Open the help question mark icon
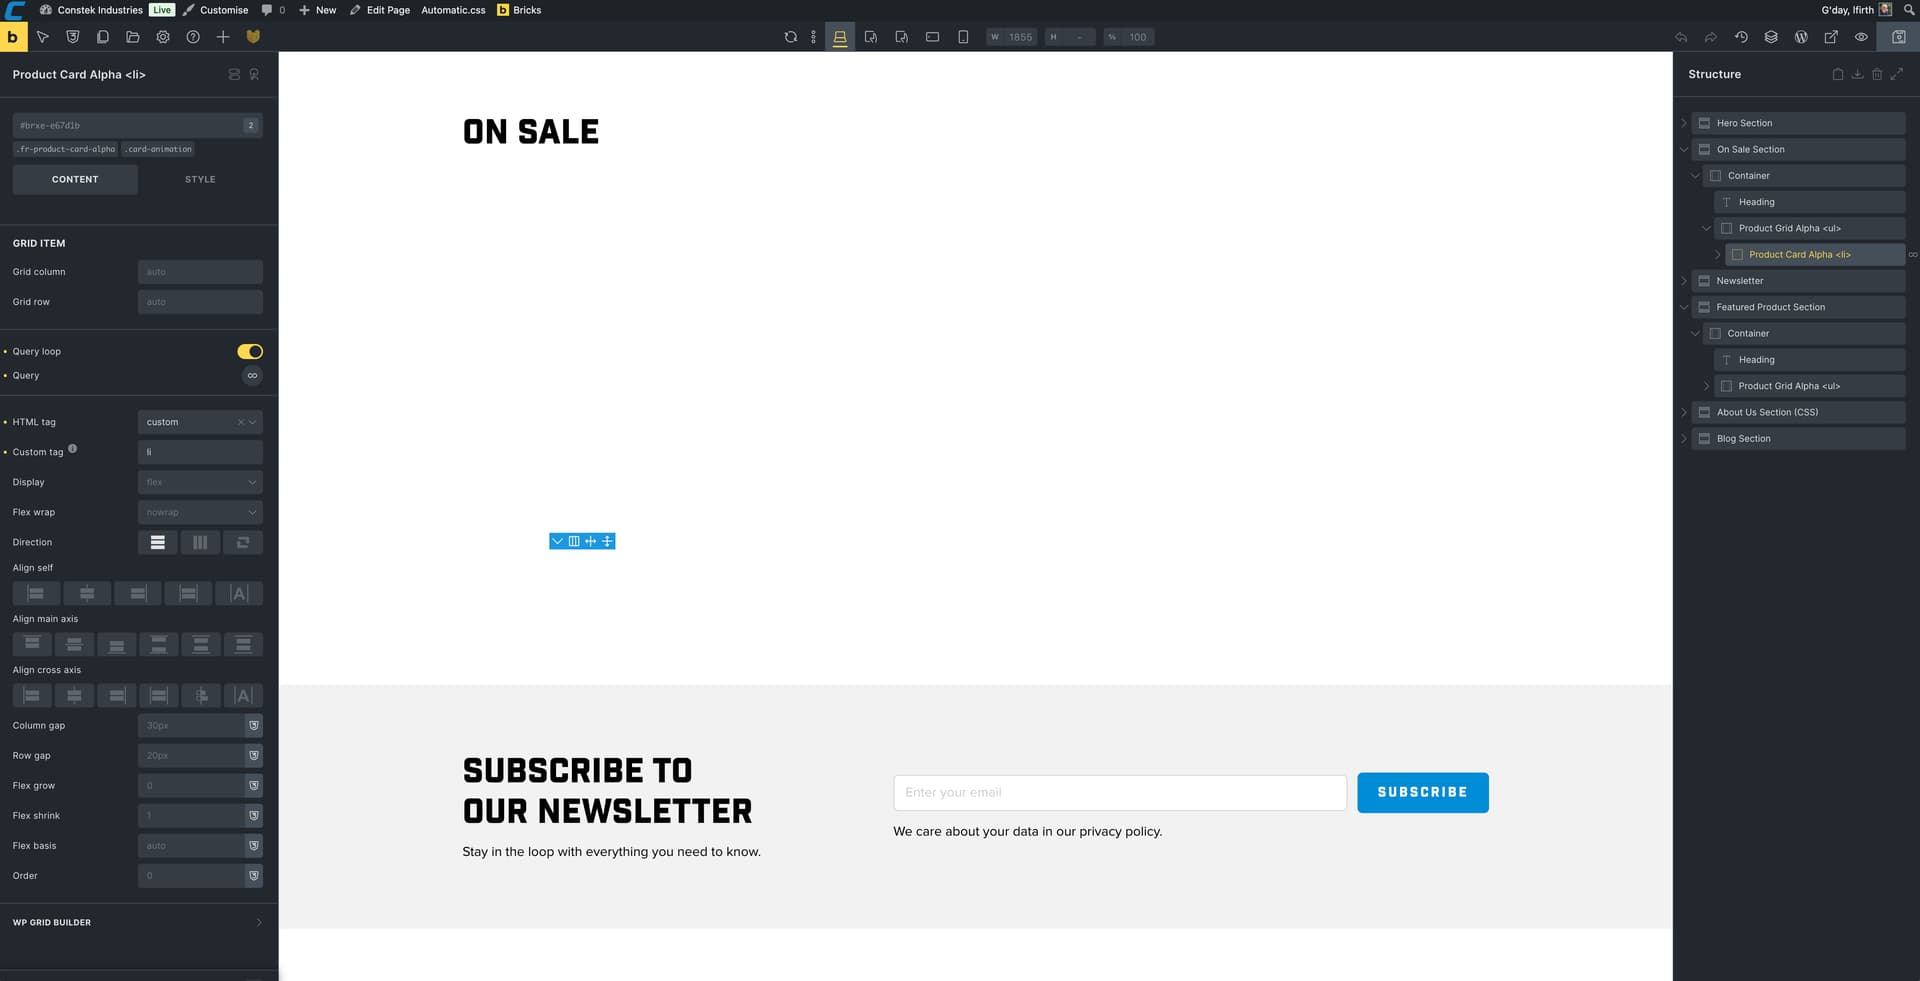1920x981 pixels. coord(193,37)
